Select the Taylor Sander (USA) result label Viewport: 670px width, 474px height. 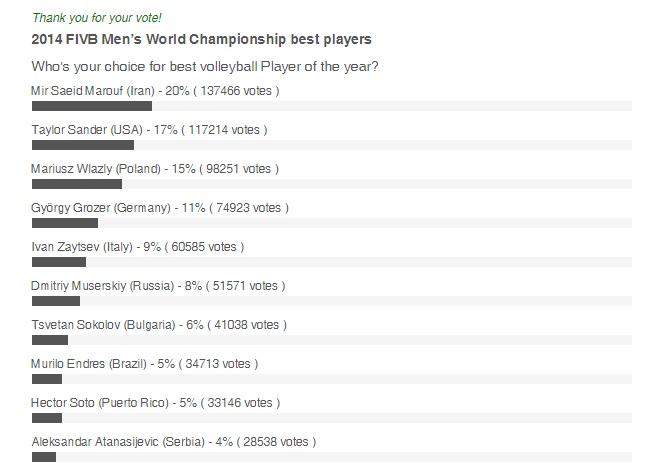tap(149, 130)
